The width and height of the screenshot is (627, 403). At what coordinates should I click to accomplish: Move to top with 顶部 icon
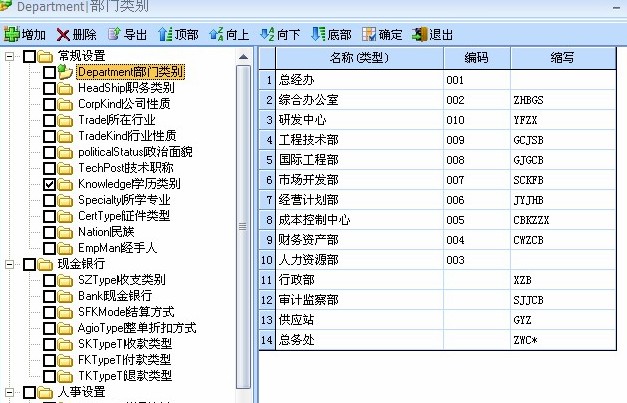165,34
